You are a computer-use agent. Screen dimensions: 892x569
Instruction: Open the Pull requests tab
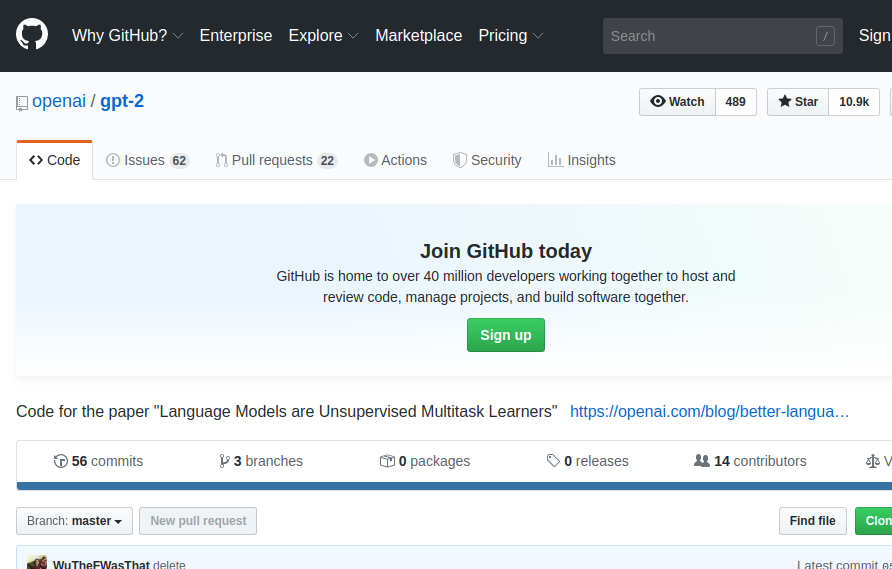276,160
